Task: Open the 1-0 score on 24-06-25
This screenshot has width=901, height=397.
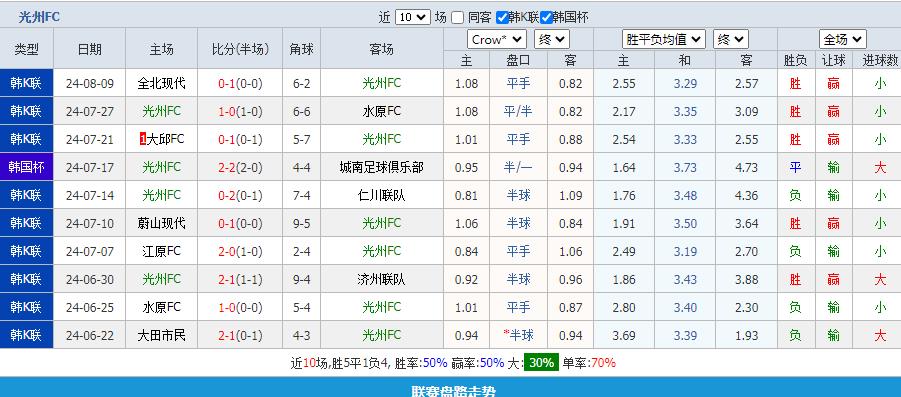Action: click(227, 307)
